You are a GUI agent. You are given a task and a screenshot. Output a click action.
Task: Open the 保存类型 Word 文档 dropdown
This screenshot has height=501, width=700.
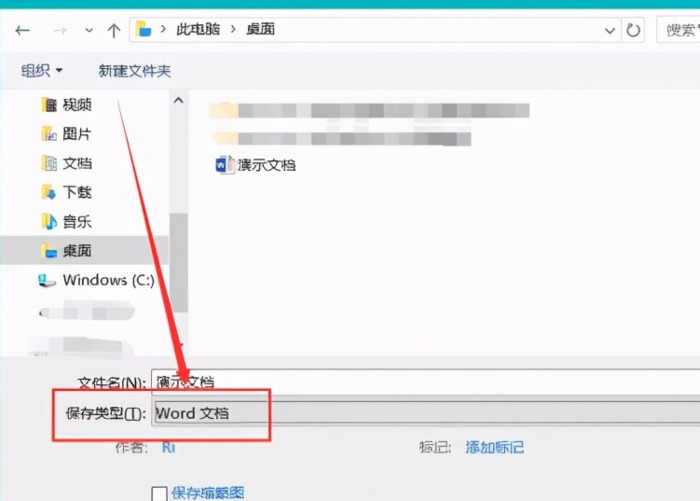(425, 413)
